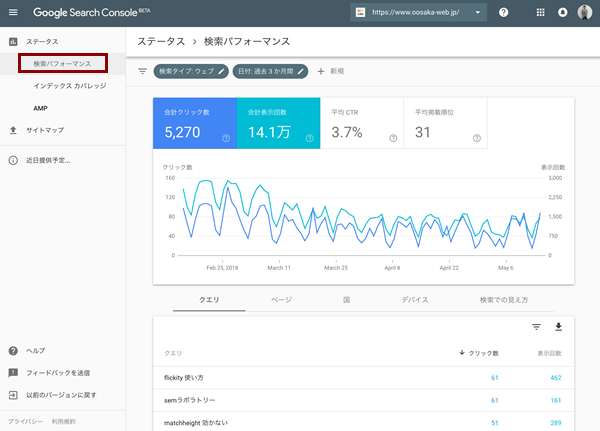Edit the 検索タイプ: ウェブ filter chip
This screenshot has height=431, width=600.
191,71
